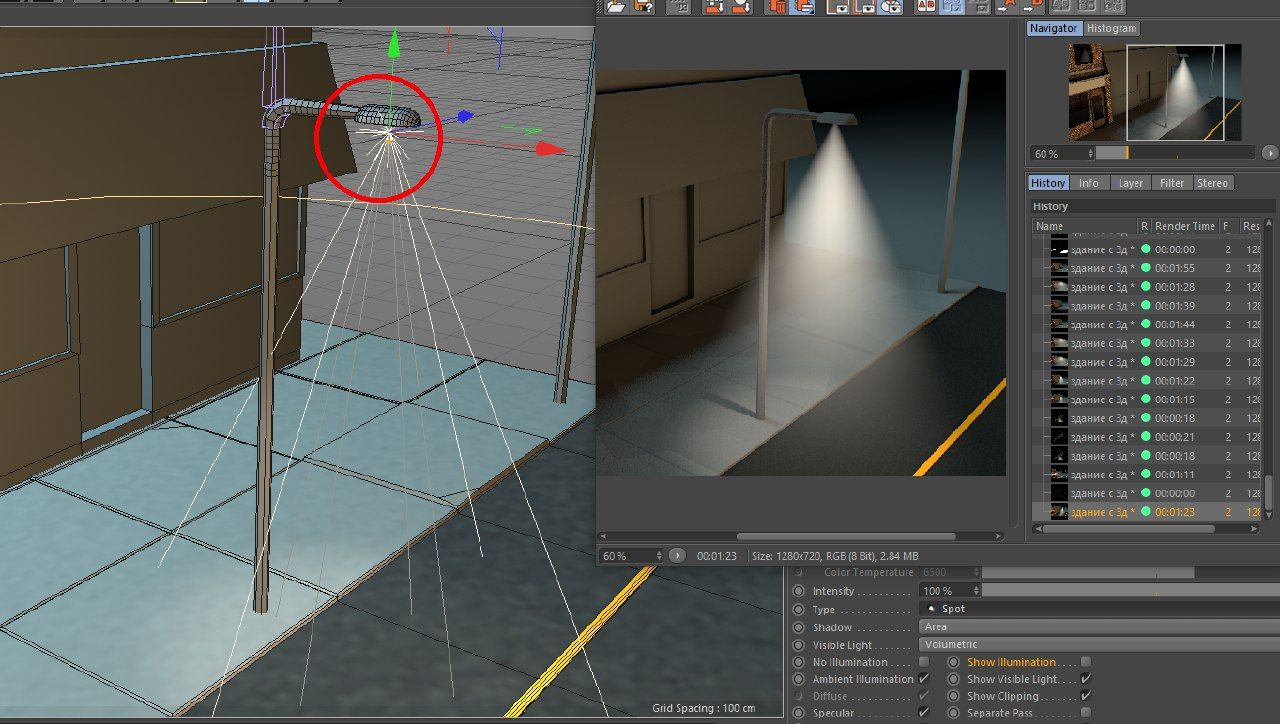Open the light Type dropdown showing Spot
The image size is (1280, 724).
[x=1099, y=609]
